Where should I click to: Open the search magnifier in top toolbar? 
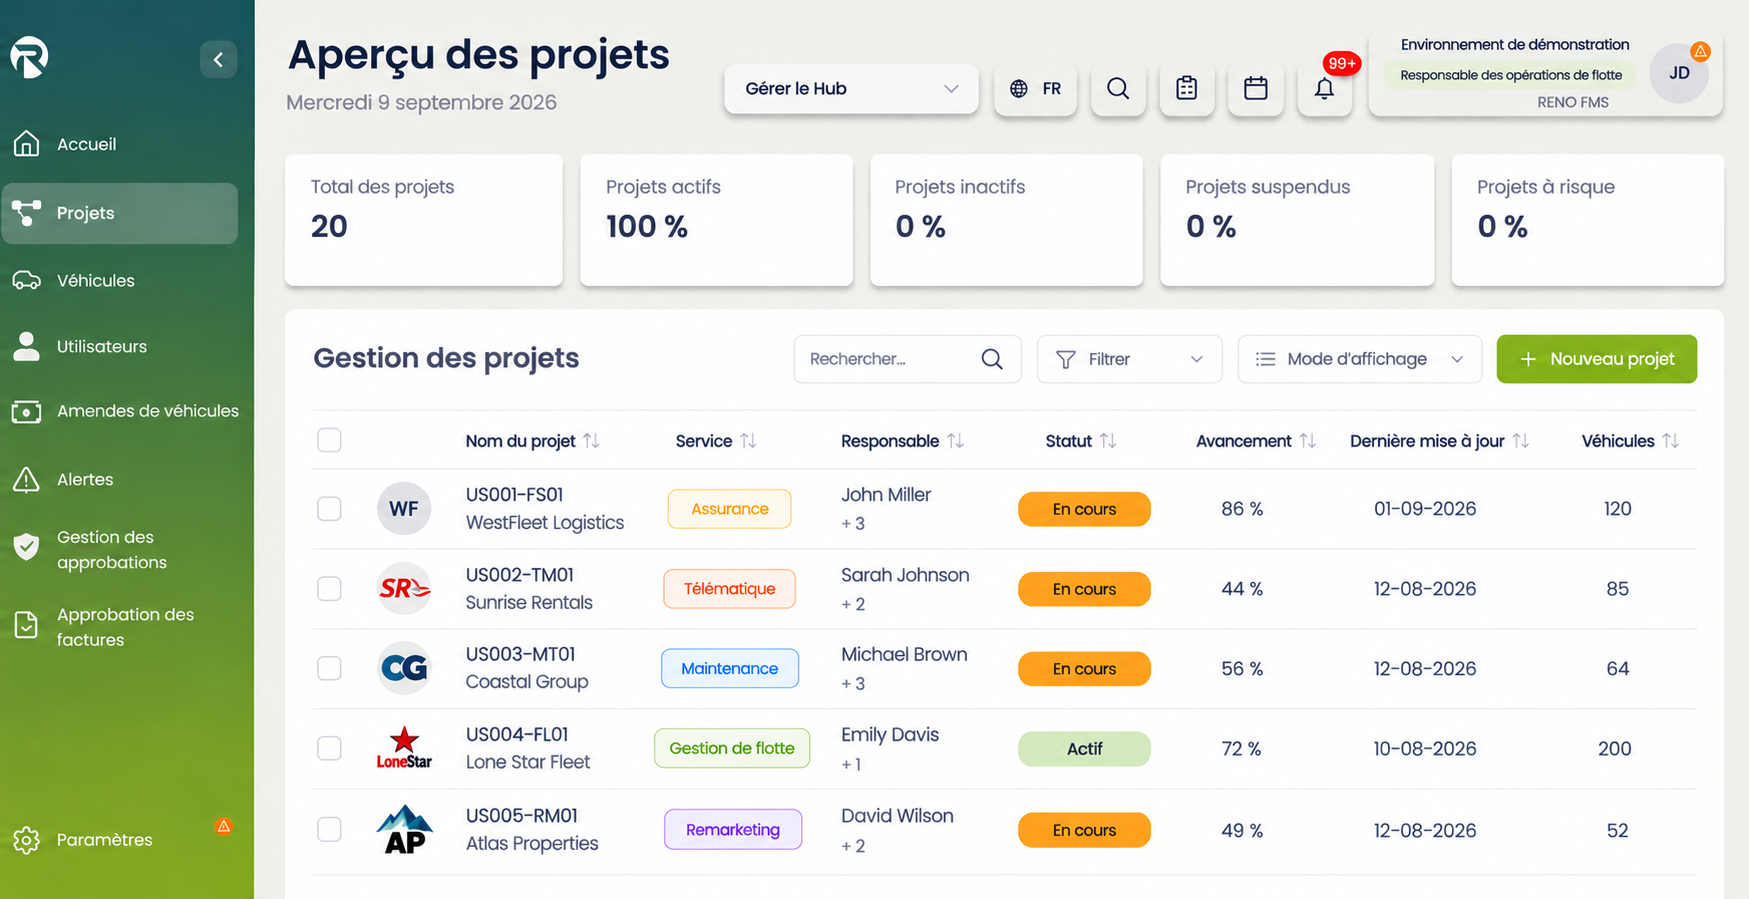pyautogui.click(x=1118, y=89)
